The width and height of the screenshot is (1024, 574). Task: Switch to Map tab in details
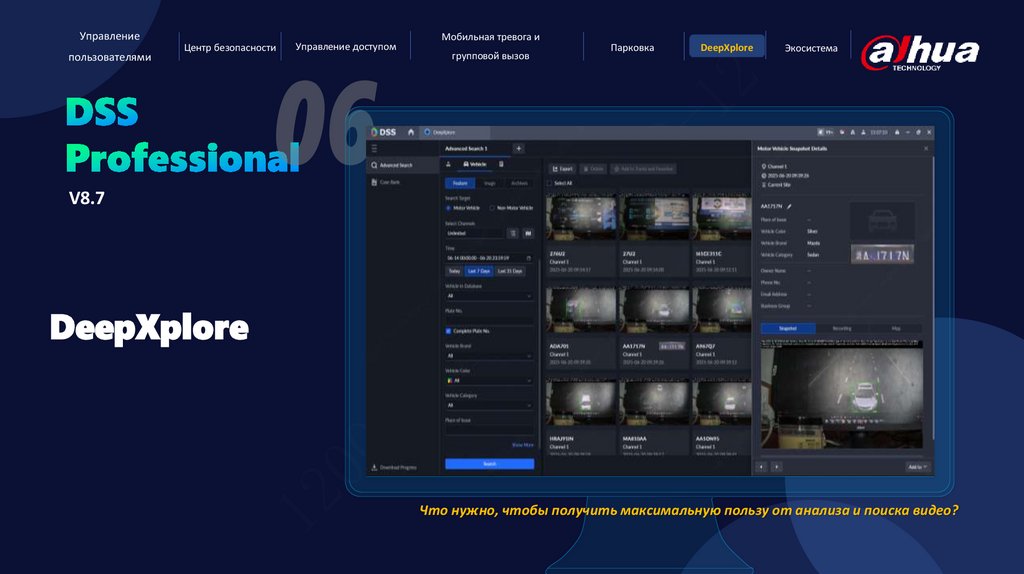click(x=896, y=328)
